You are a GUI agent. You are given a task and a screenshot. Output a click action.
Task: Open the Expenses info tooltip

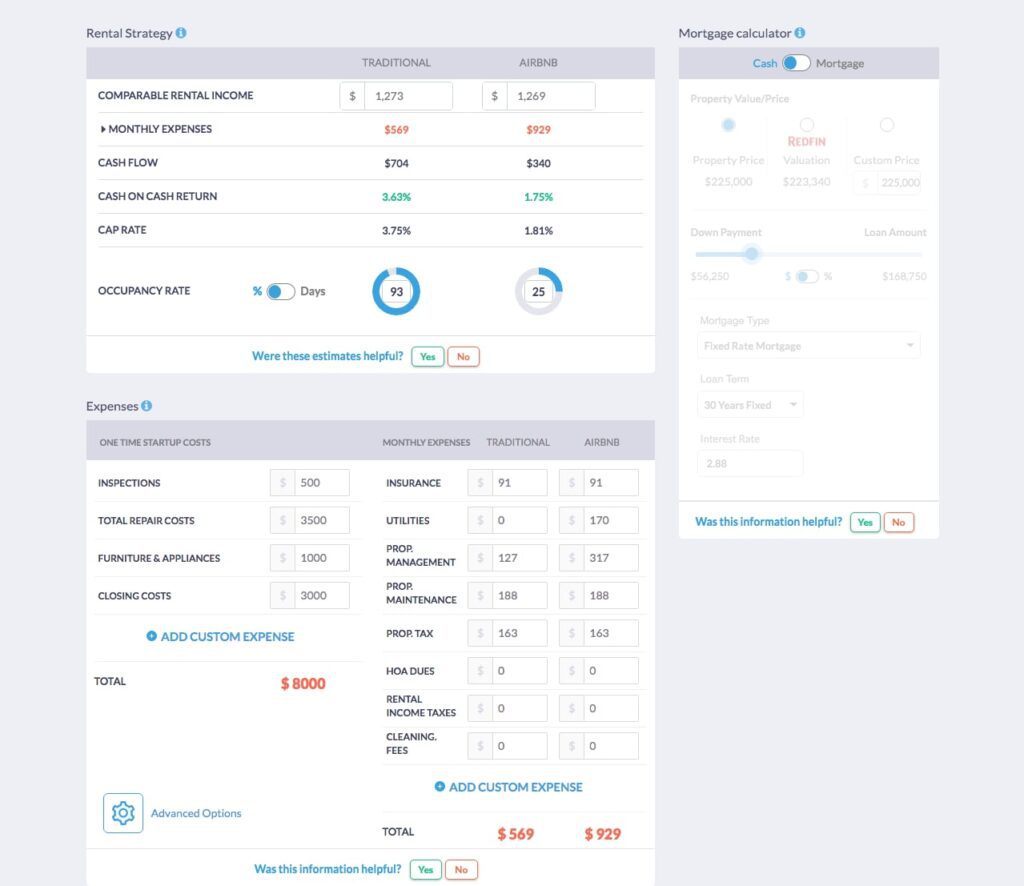click(148, 406)
